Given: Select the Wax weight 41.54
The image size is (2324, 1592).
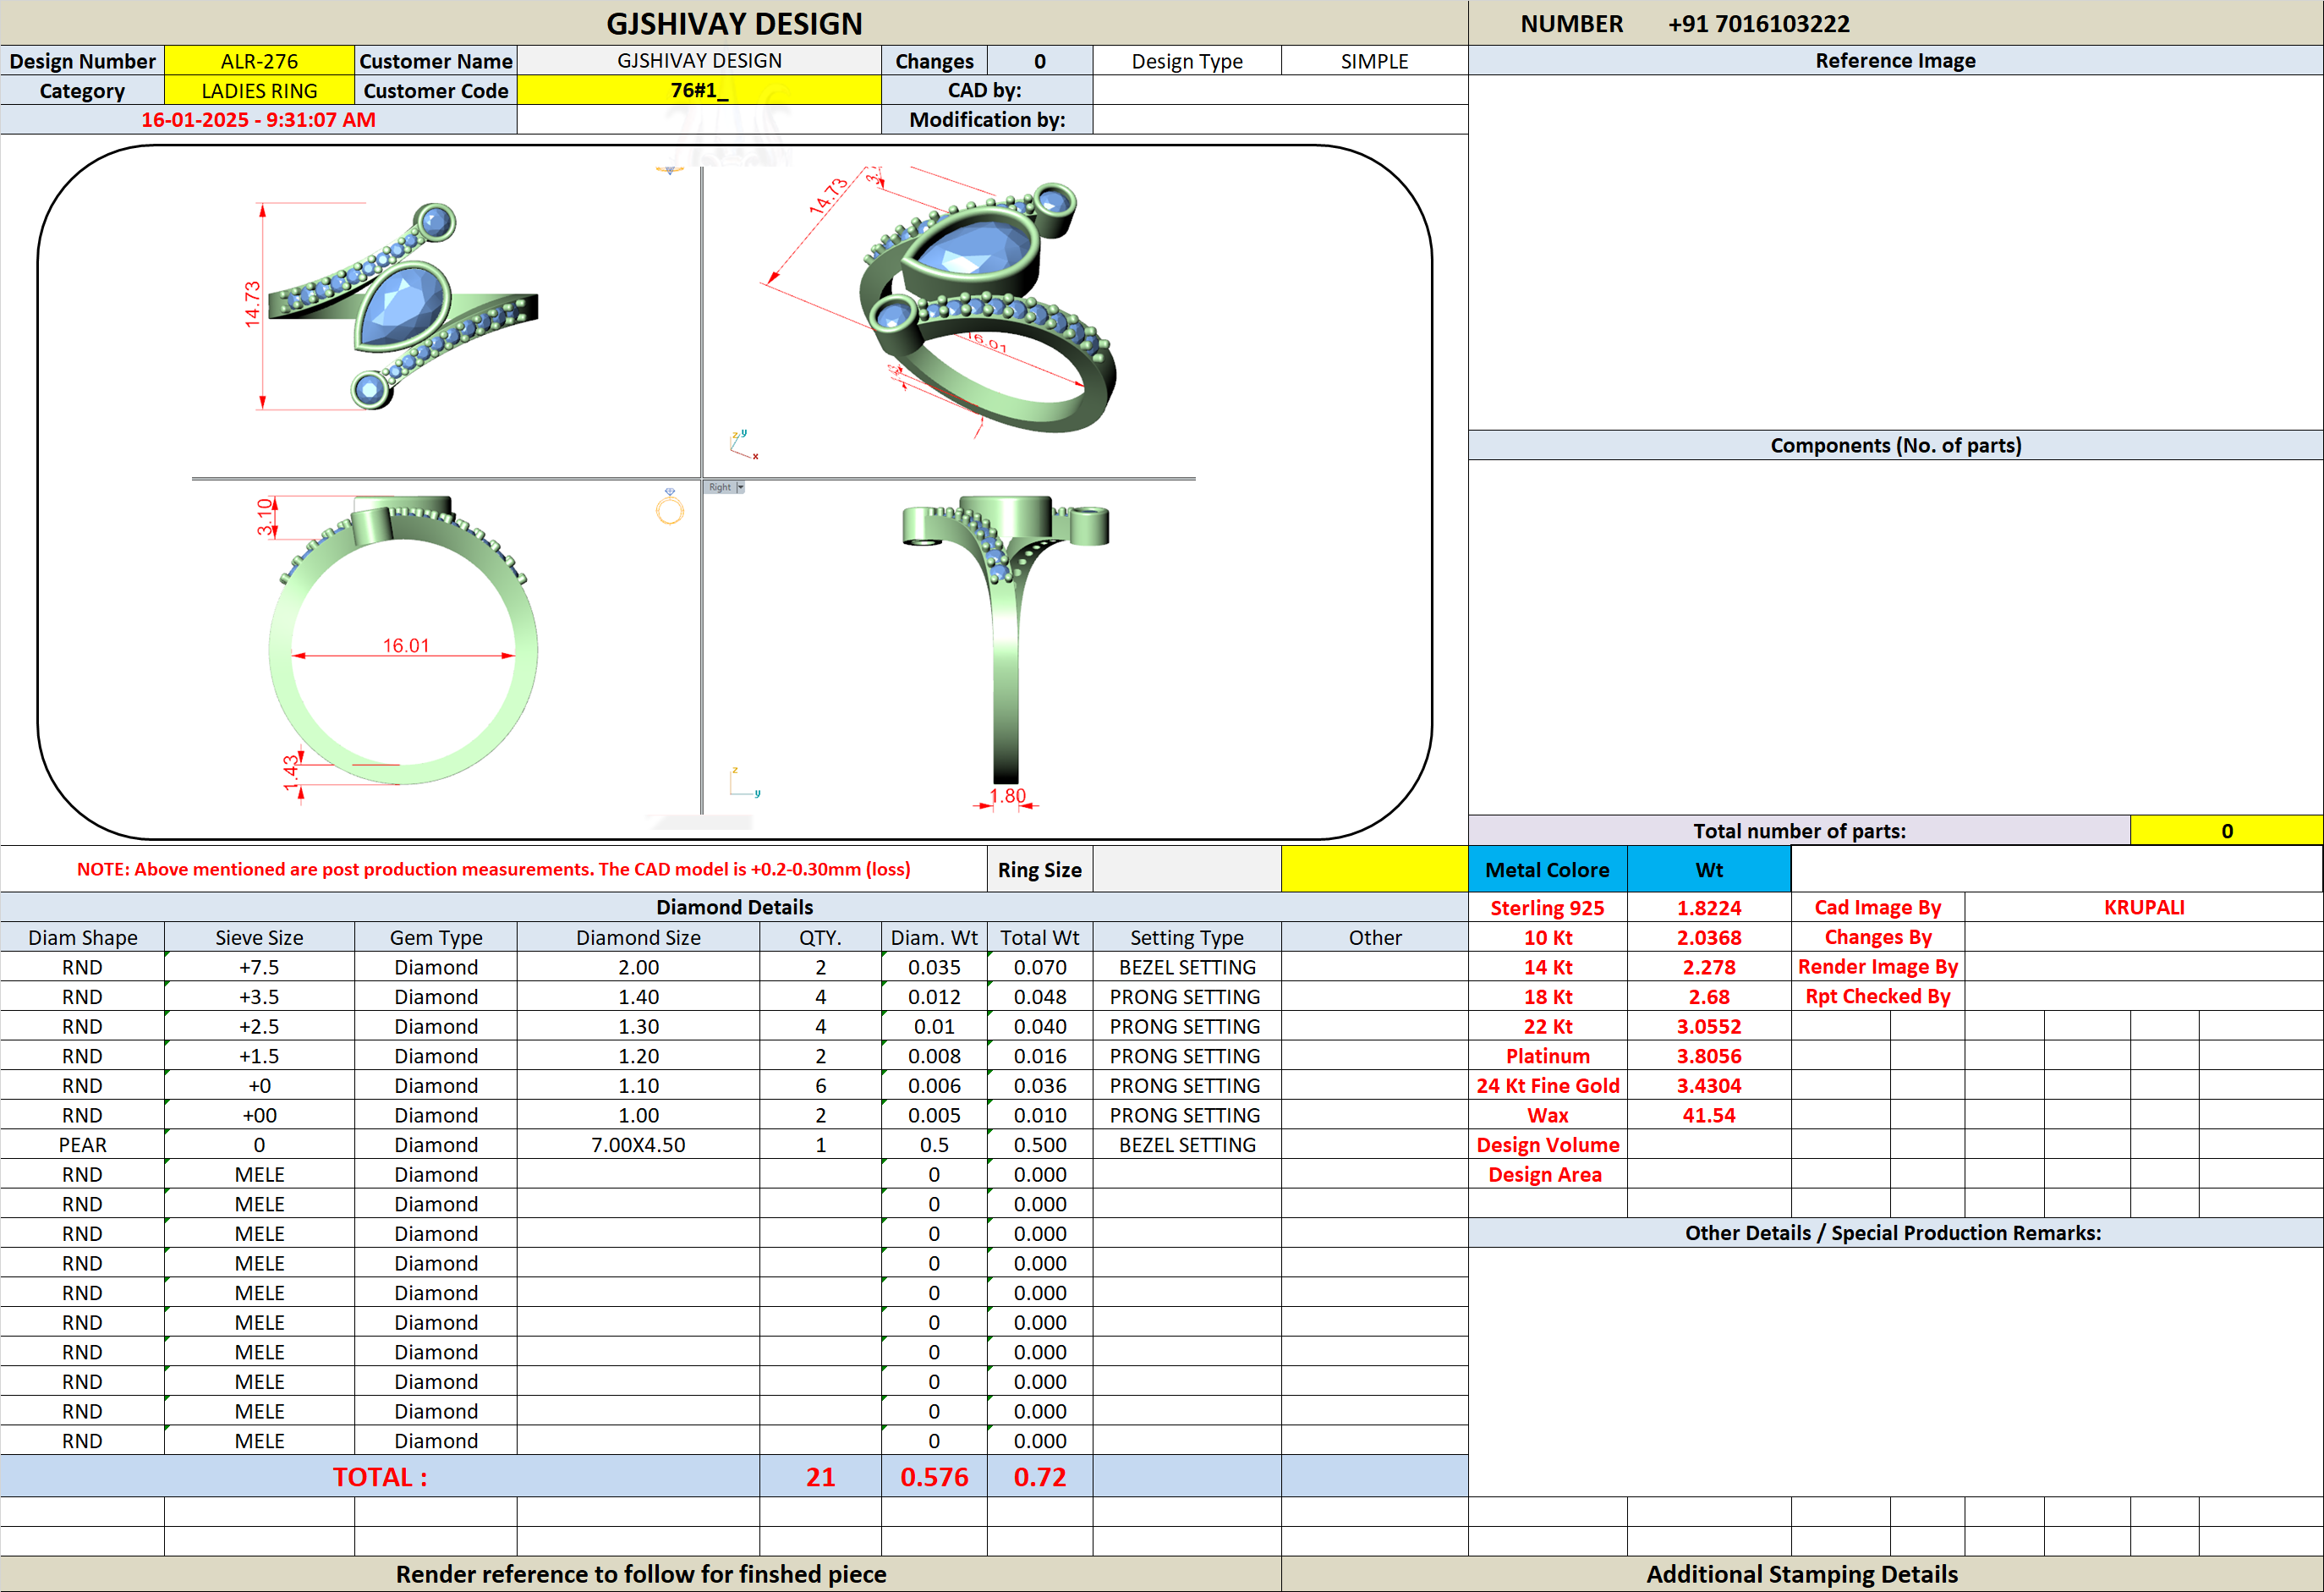Looking at the screenshot, I should coord(1709,1115).
